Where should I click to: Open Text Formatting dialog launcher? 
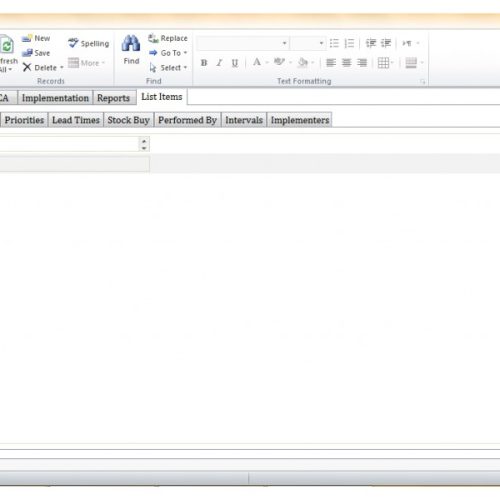coord(423,81)
